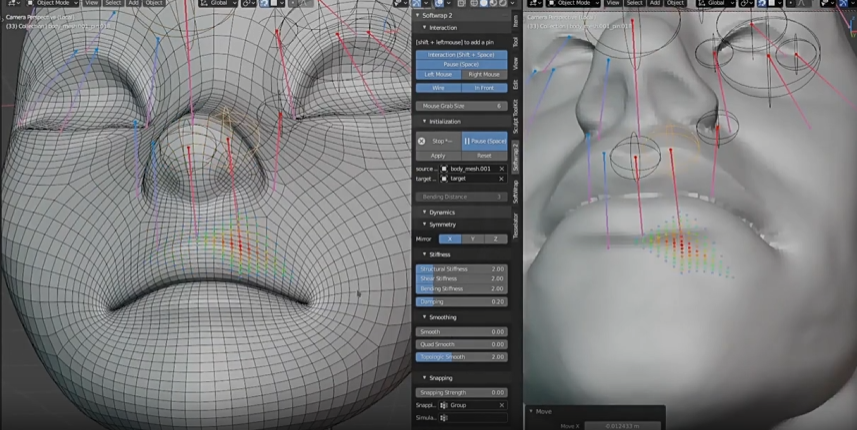
Task: Switch to the Item sidebar tab
Action: [516, 20]
